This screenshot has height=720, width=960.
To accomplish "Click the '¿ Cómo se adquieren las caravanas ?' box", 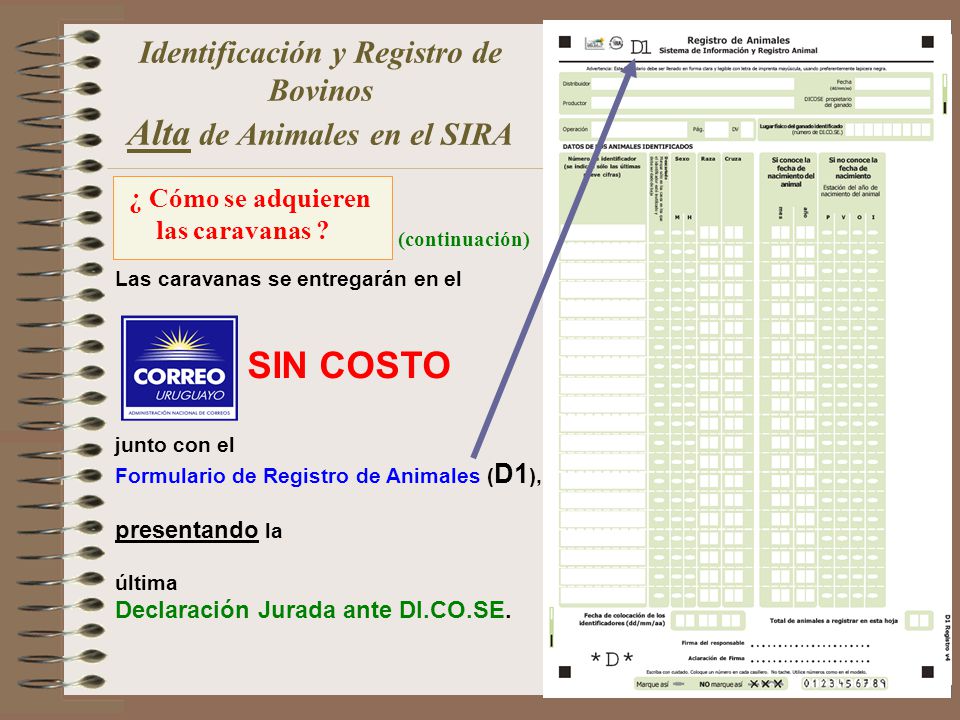I will 253,218.
